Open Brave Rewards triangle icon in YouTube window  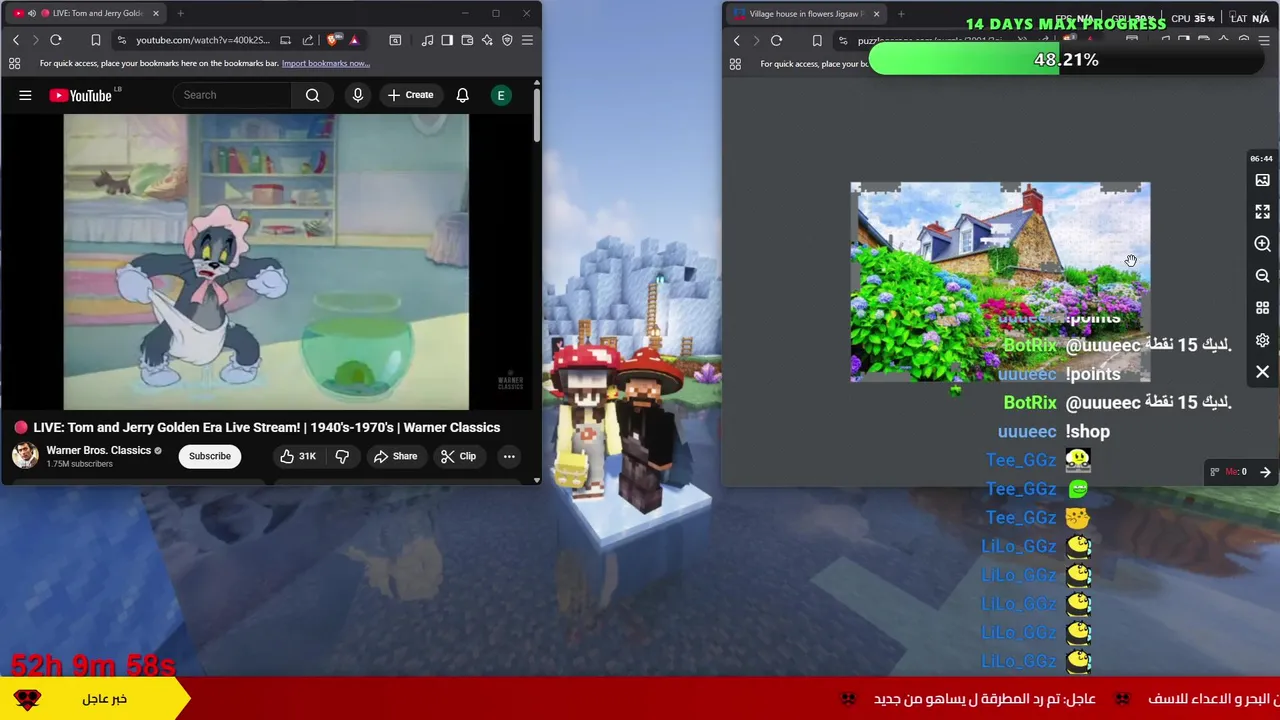point(353,40)
